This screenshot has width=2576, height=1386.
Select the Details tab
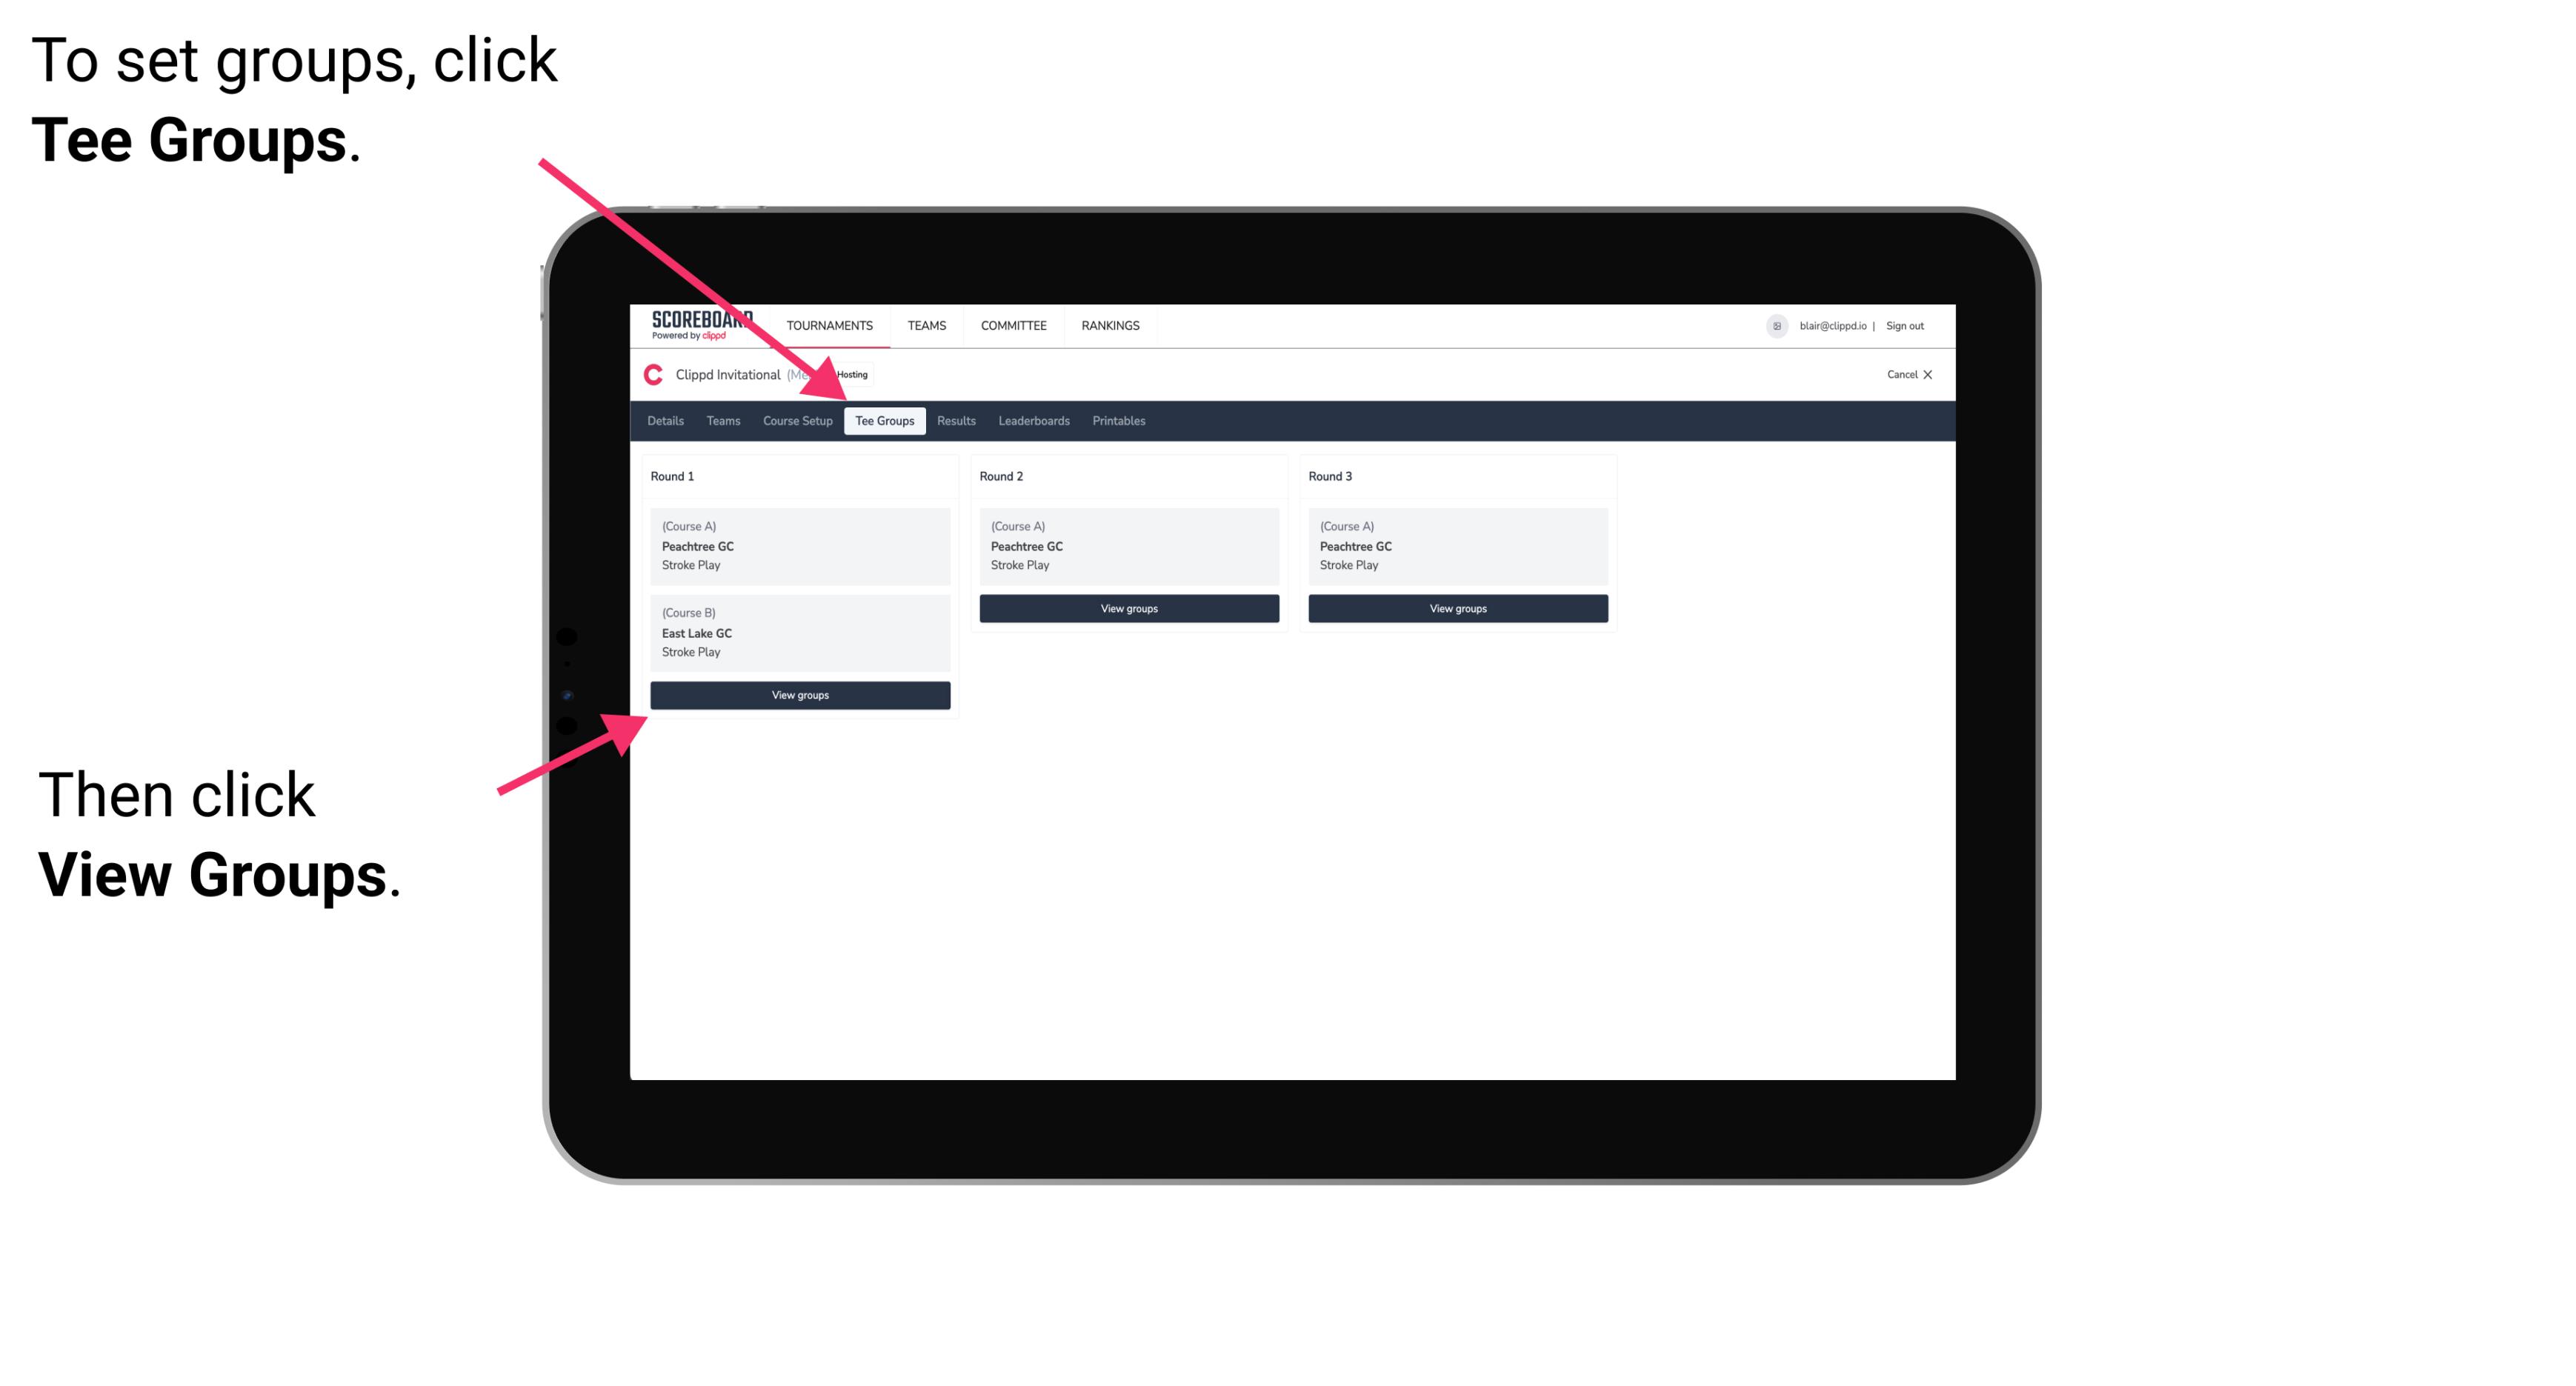click(666, 422)
